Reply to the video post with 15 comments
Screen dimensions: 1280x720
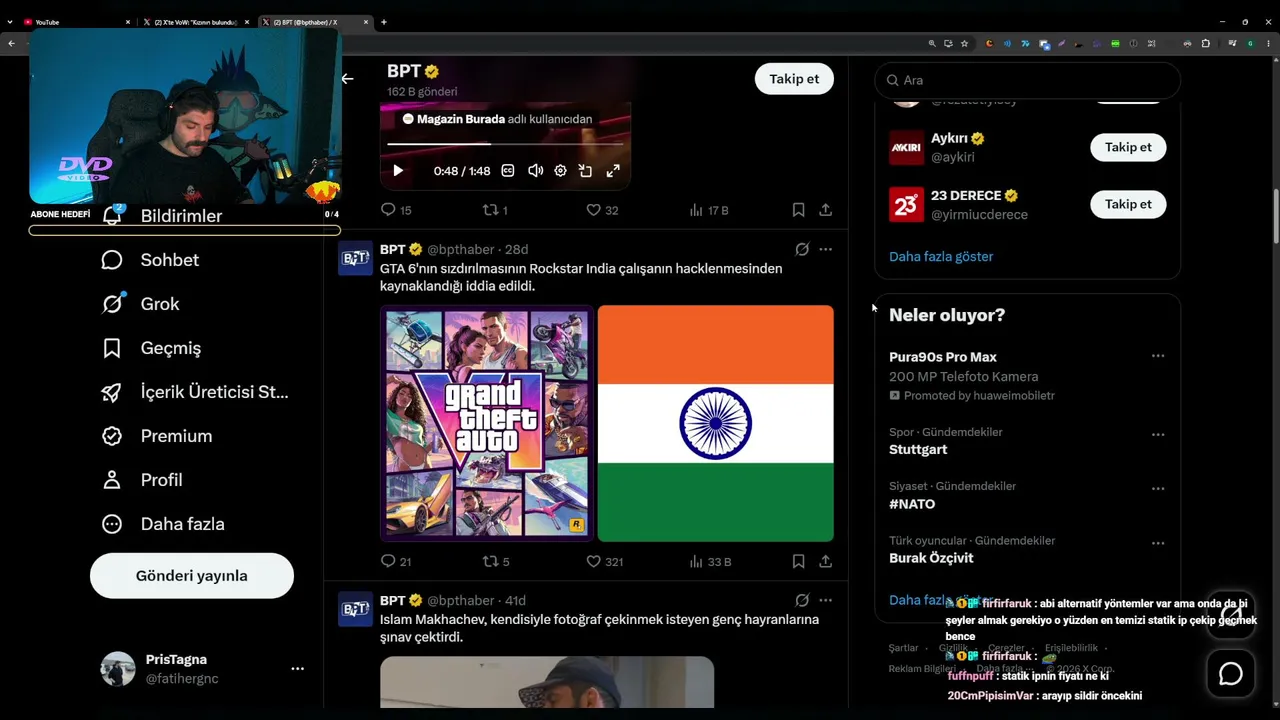coord(397,210)
